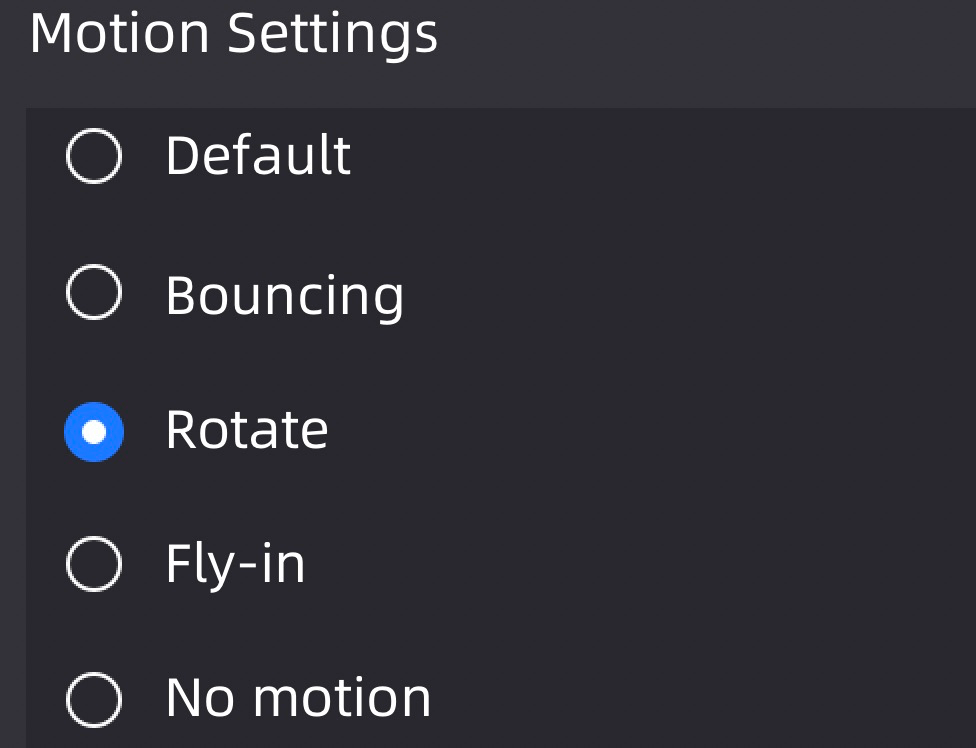Pick the No motion radio button
The height and width of the screenshot is (748, 976).
pos(94,699)
